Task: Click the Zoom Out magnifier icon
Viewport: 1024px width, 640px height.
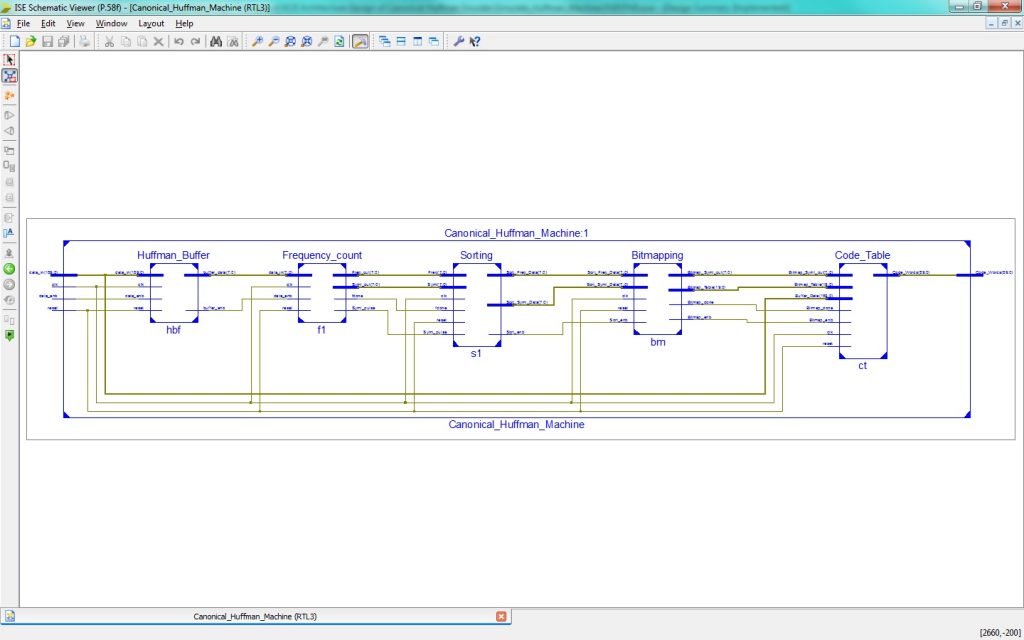Action: pyautogui.click(x=273, y=42)
